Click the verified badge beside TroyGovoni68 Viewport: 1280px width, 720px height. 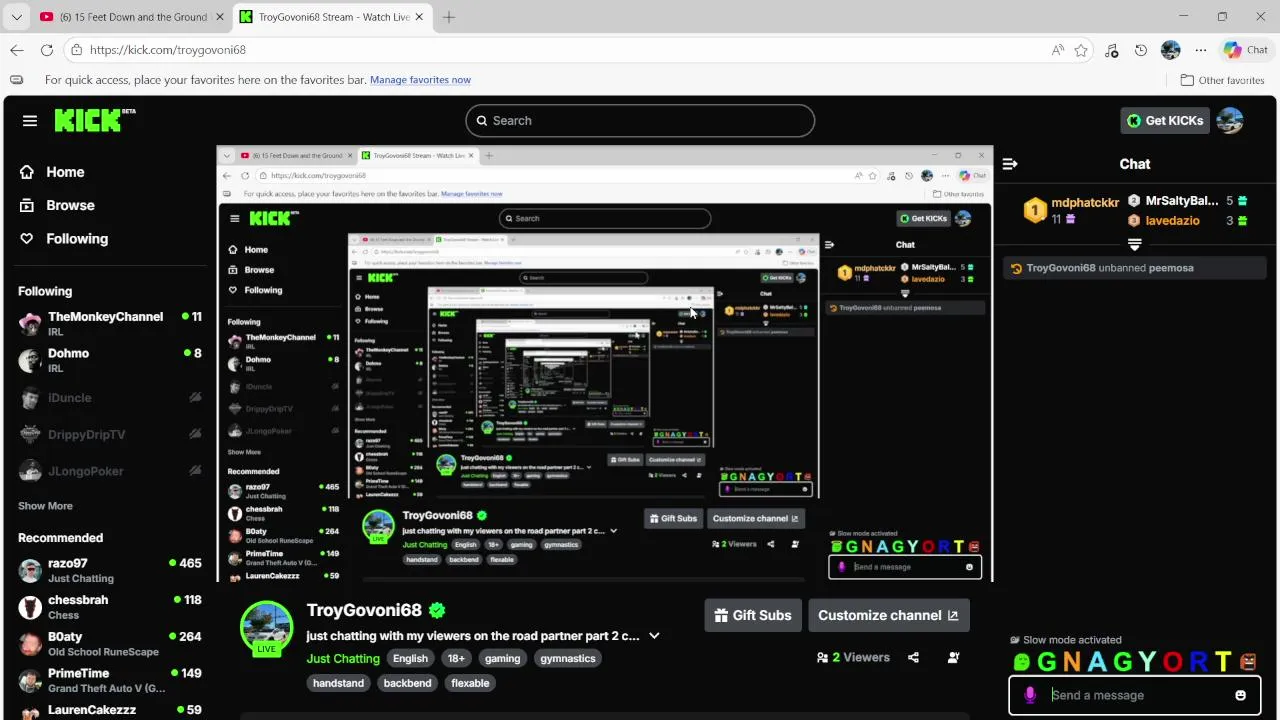coord(437,610)
